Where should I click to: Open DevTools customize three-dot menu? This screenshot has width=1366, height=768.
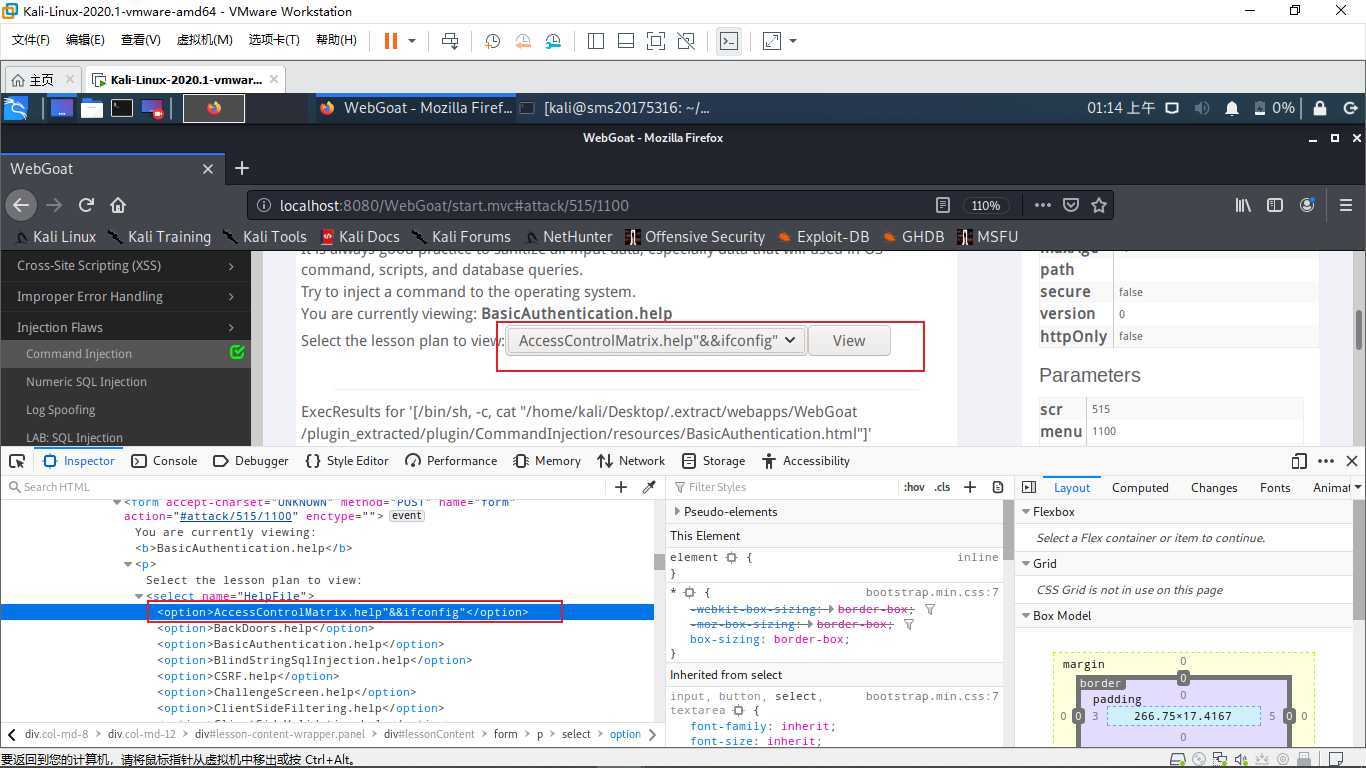coord(1326,461)
